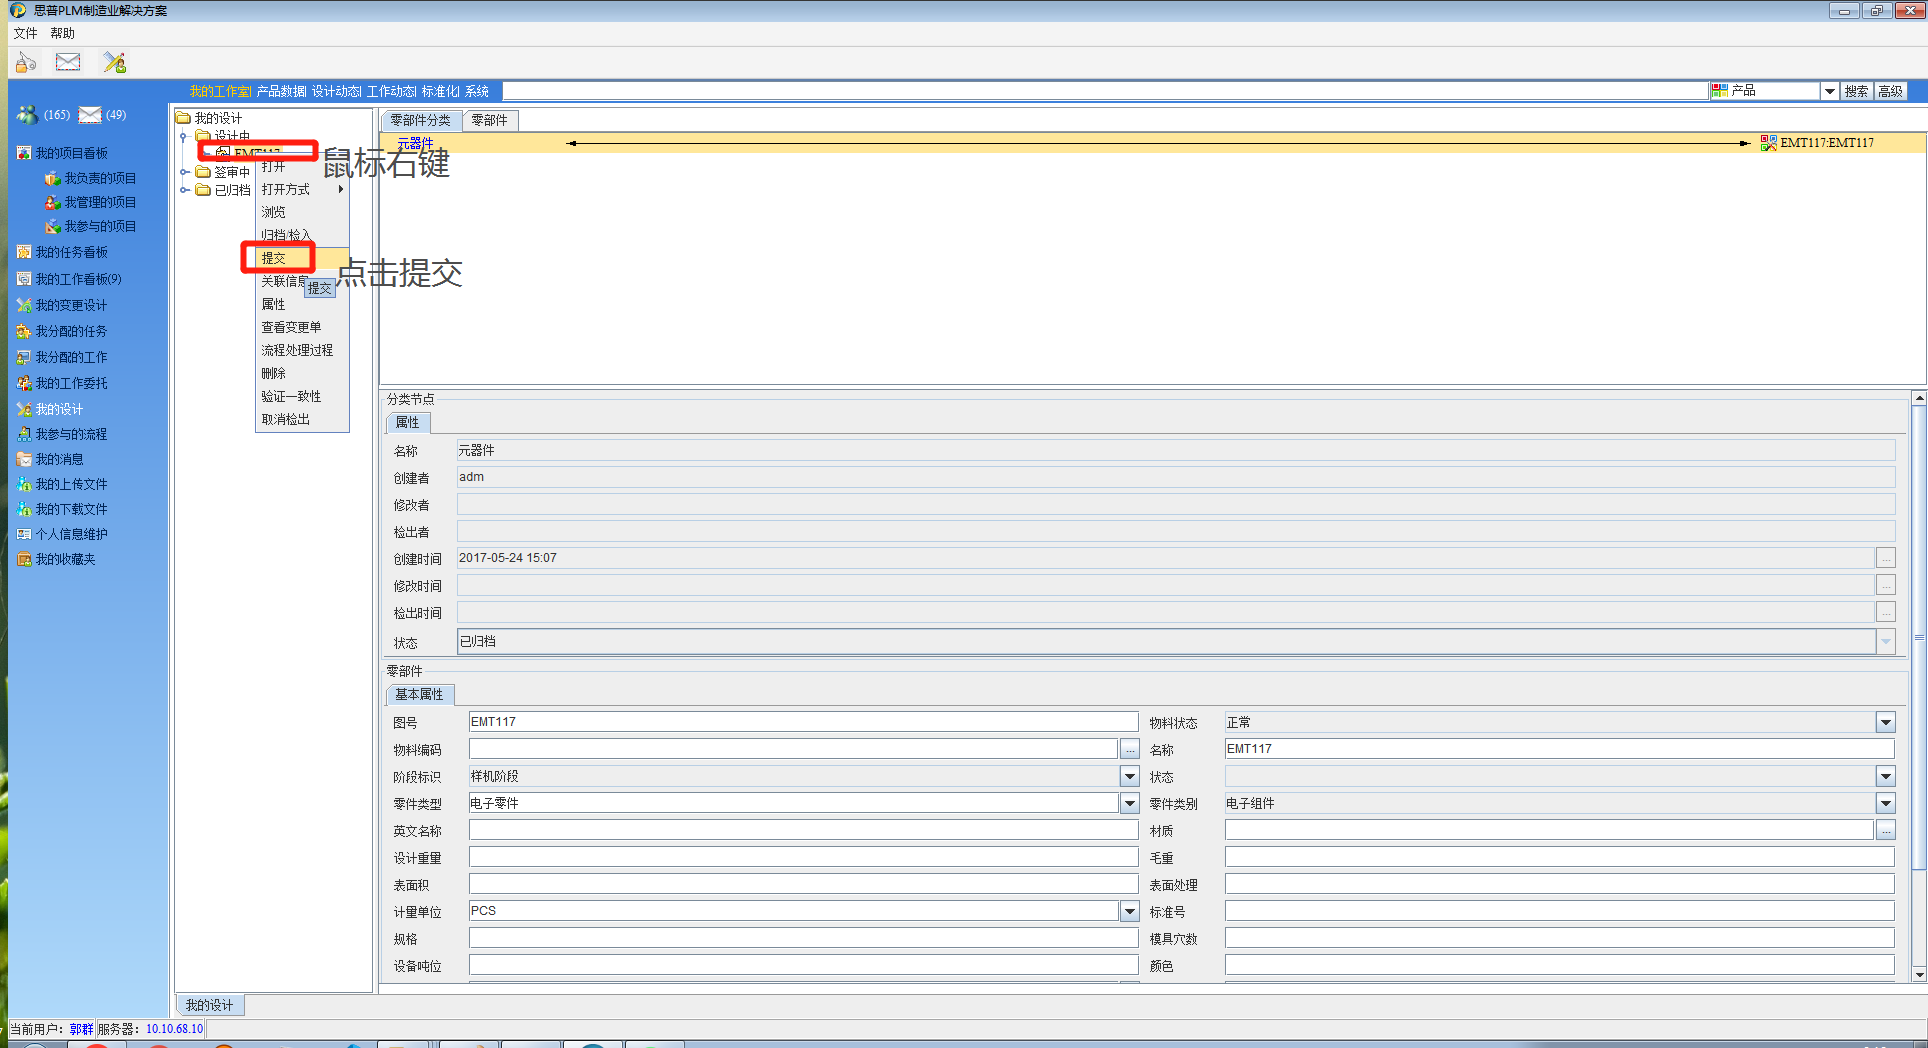
Task: Open 个人信息维护 sidebar icon
Action: (x=23, y=533)
